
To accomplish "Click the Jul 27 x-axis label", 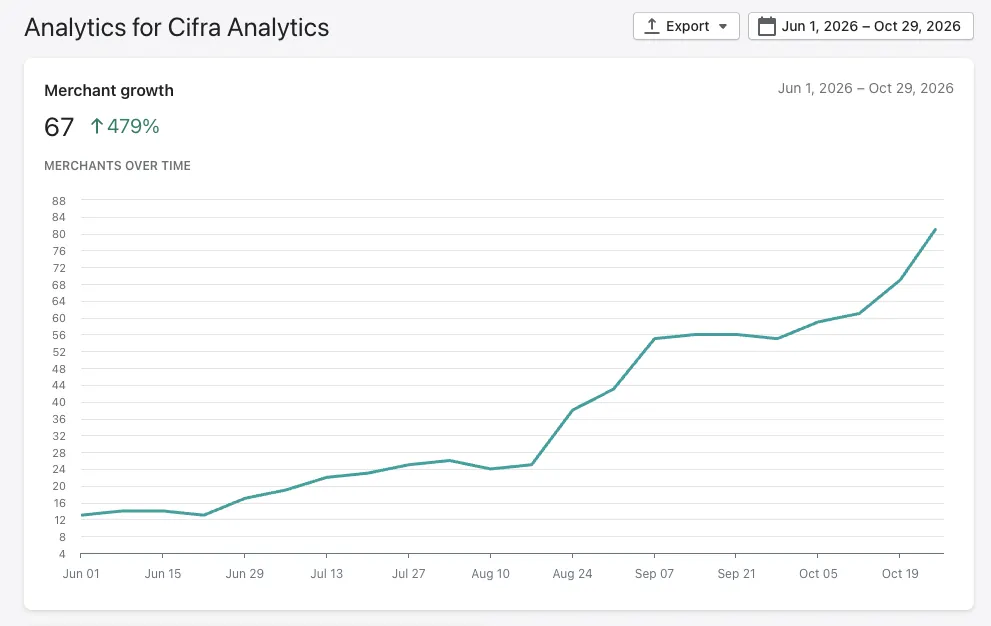I will coord(408,574).
